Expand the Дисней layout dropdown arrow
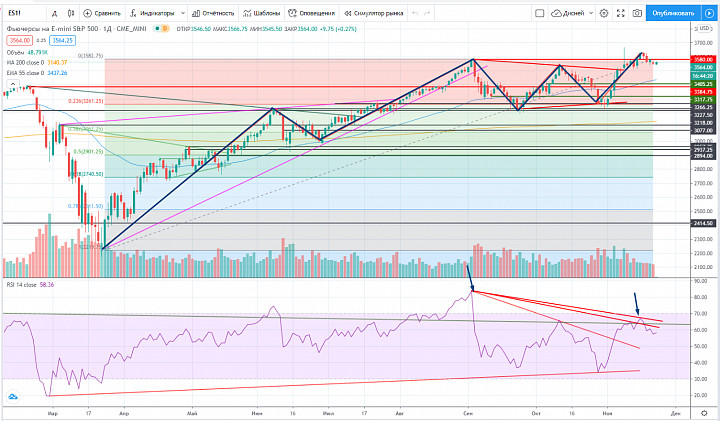Image resolution: width=720 pixels, height=421 pixels. point(591,13)
